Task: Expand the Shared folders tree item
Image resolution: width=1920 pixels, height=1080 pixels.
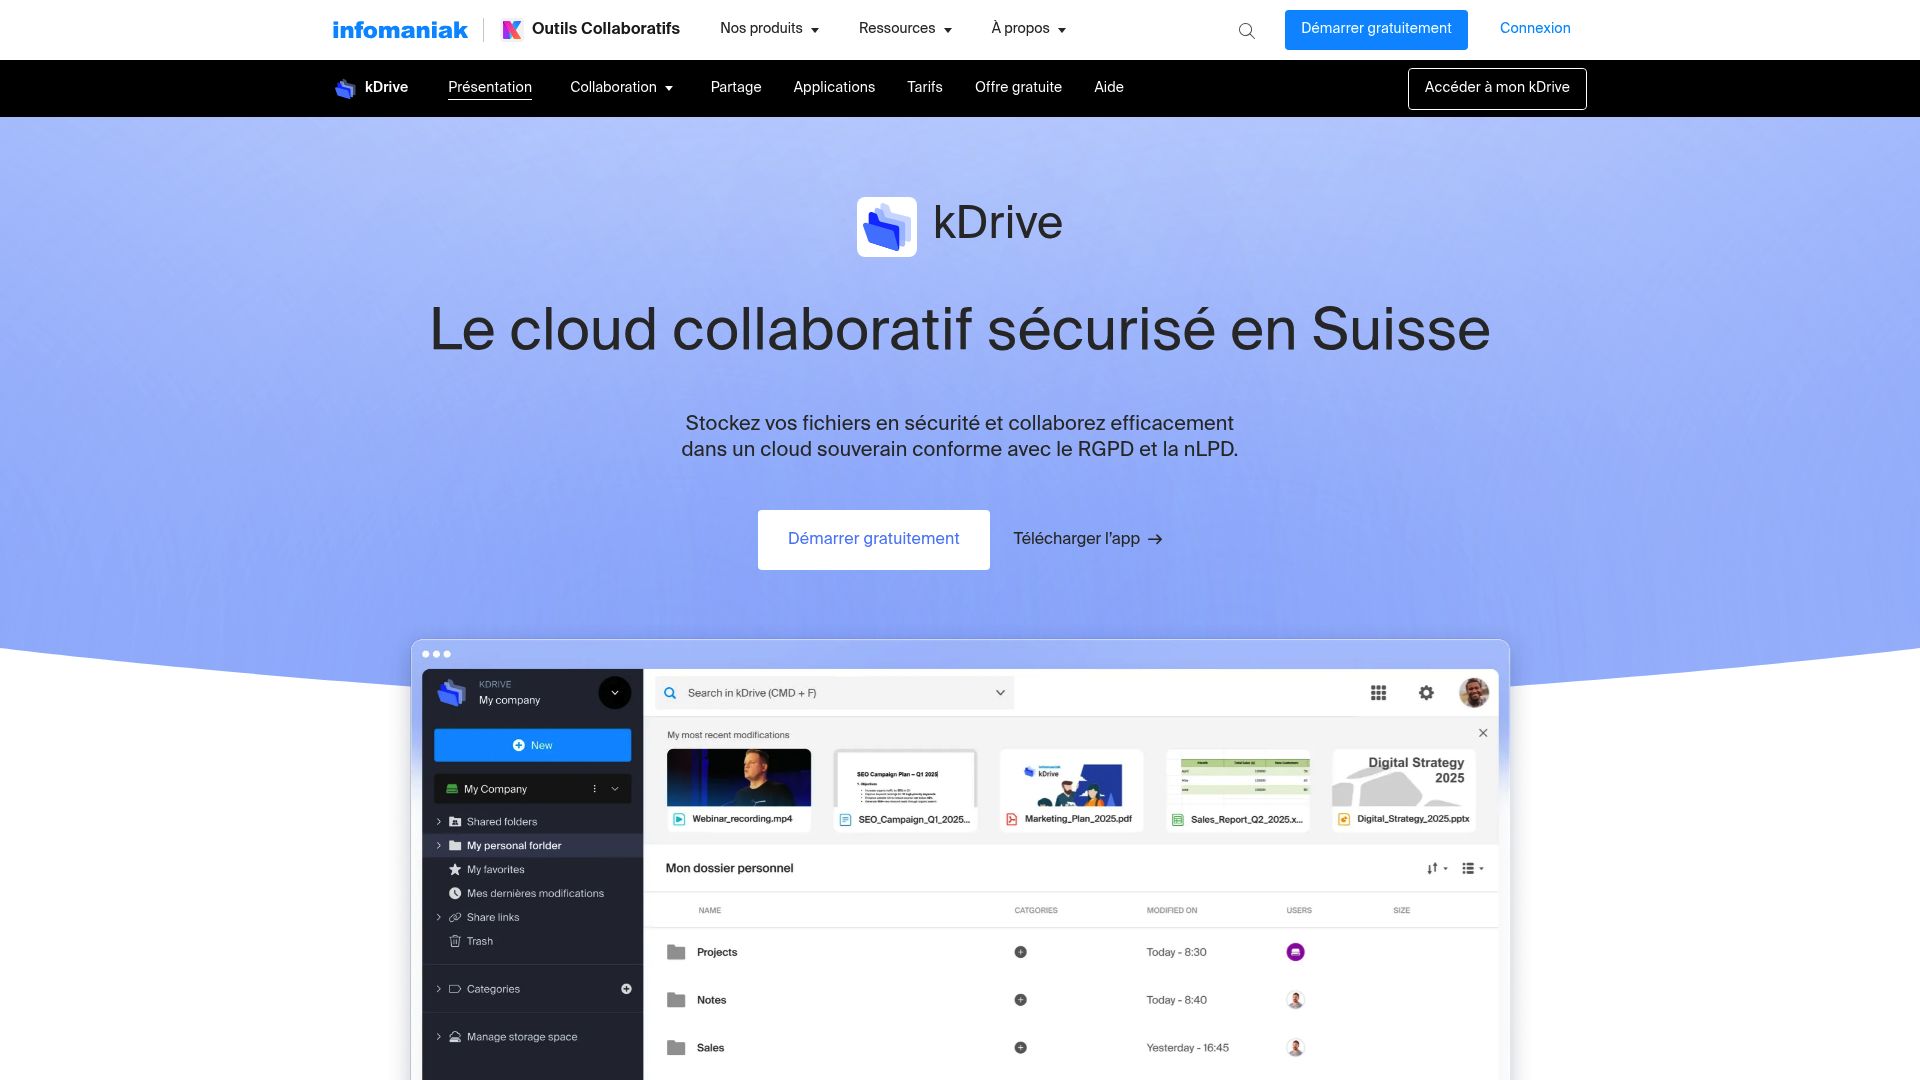Action: pos(438,821)
